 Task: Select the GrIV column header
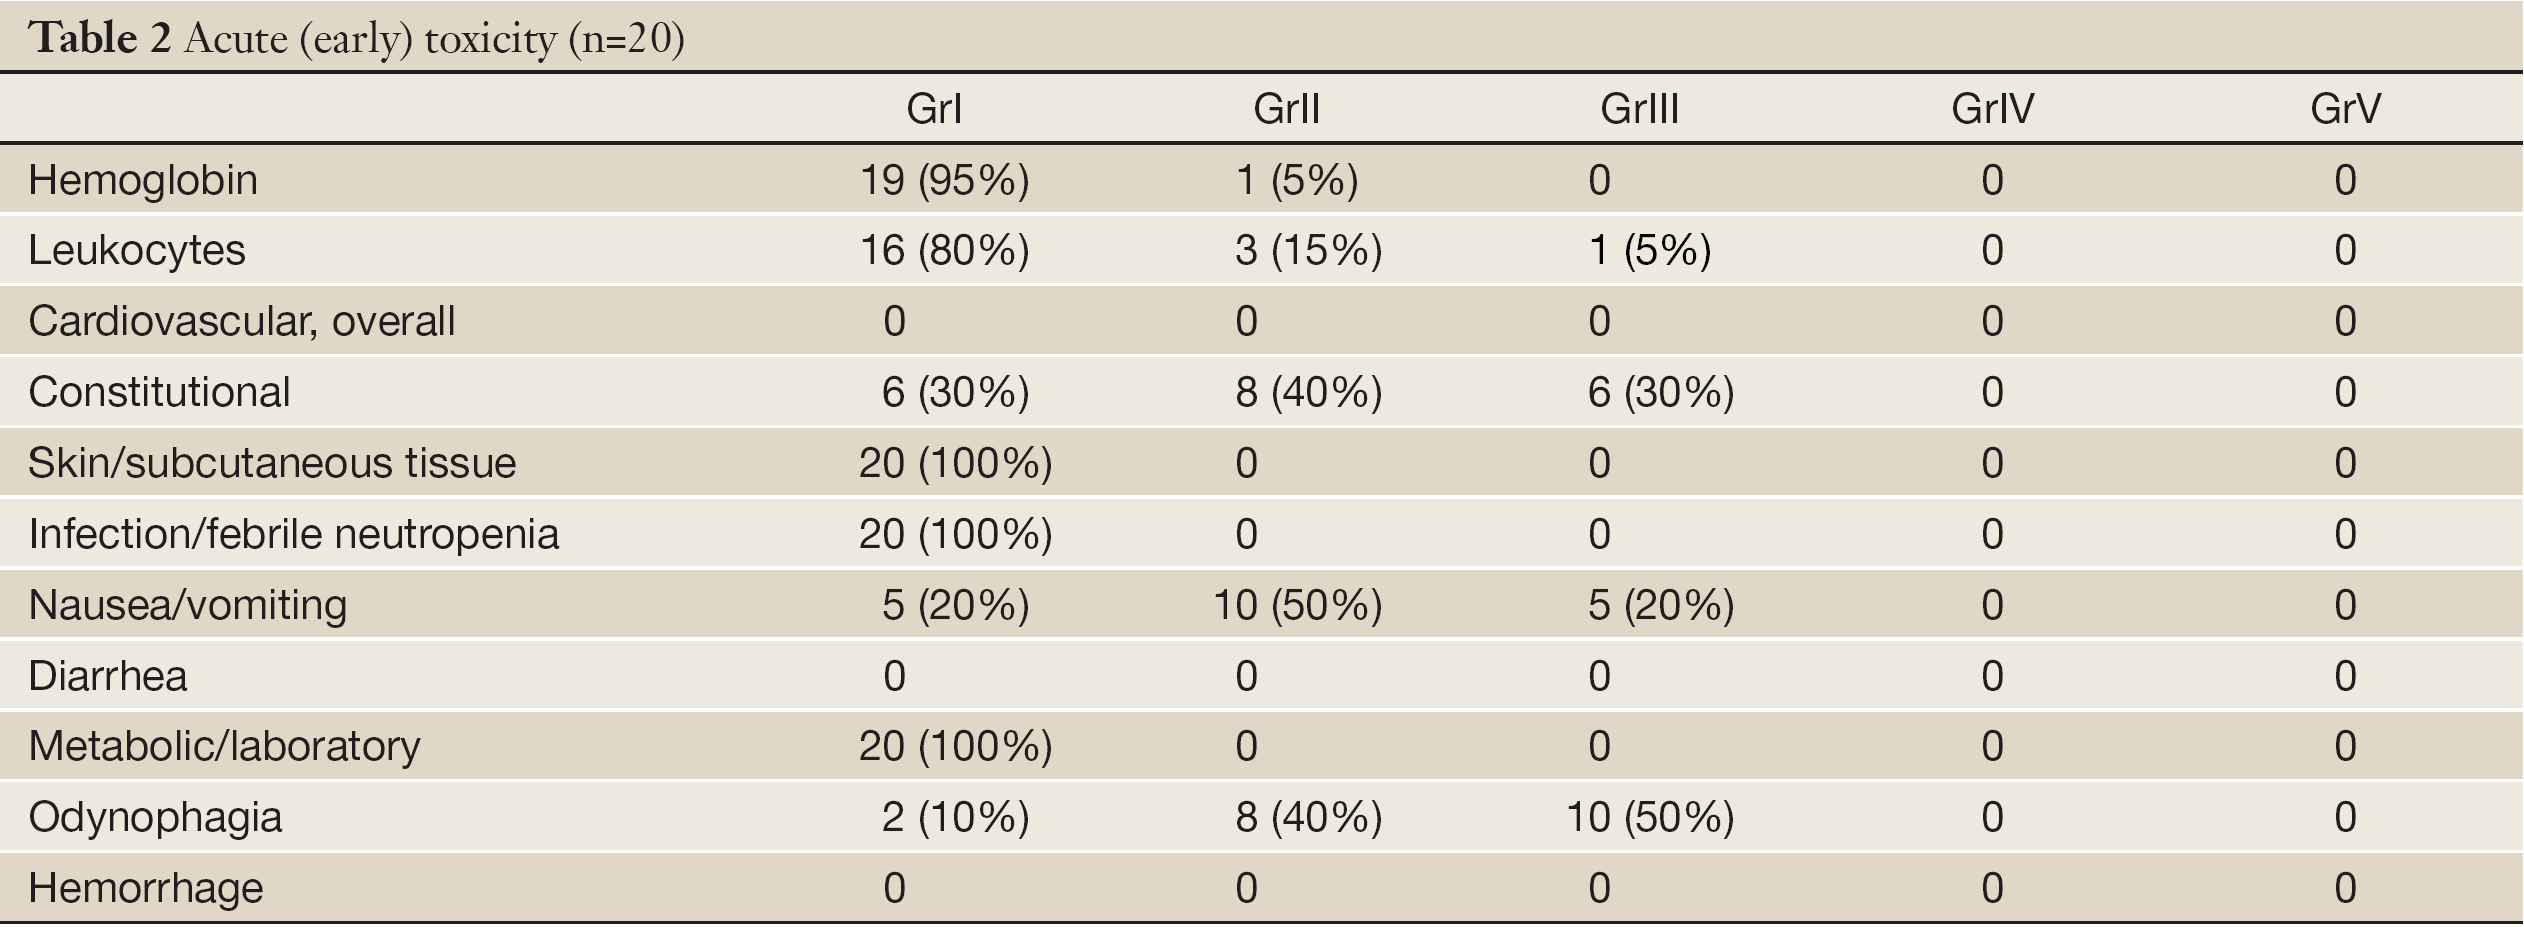1992,108
